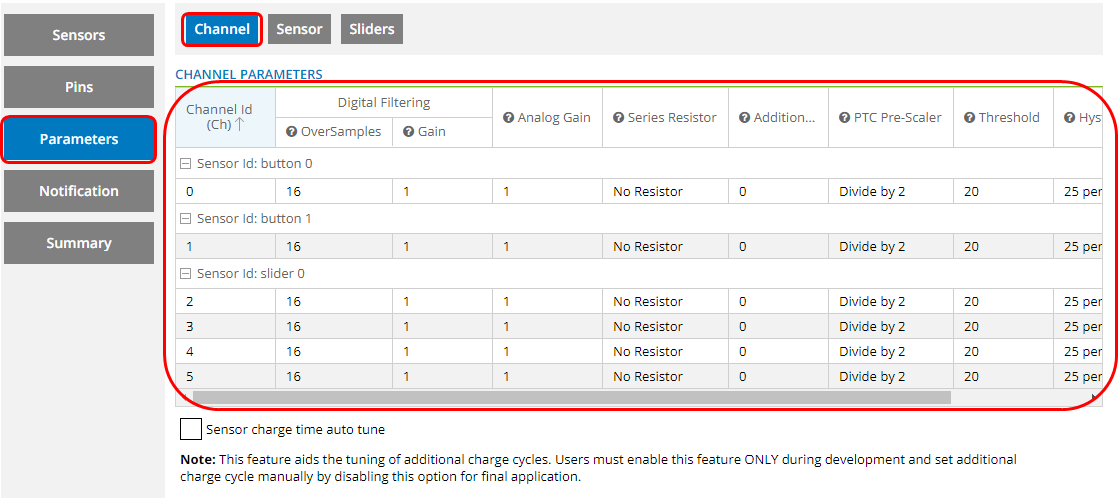Click help icon next to Analog Gain
This screenshot has height=498, width=1118.
point(509,118)
